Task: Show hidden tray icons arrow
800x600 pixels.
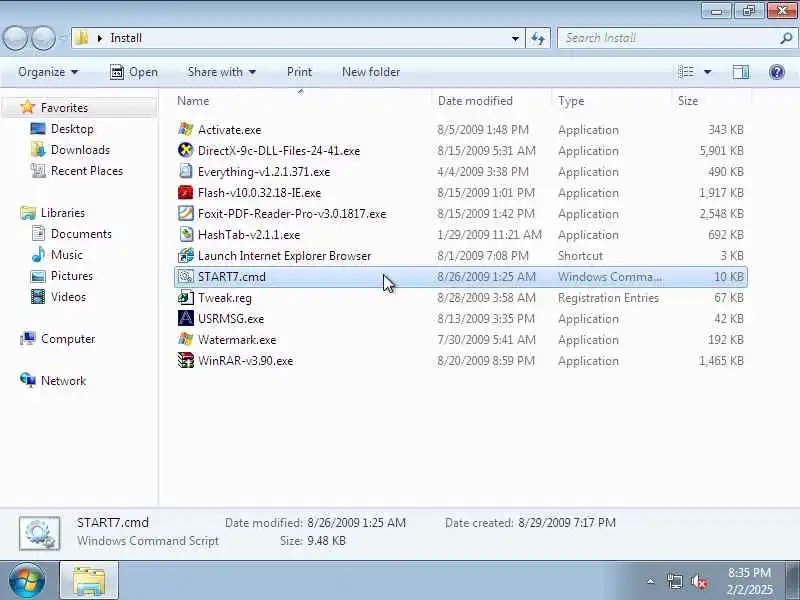Action: click(x=651, y=581)
